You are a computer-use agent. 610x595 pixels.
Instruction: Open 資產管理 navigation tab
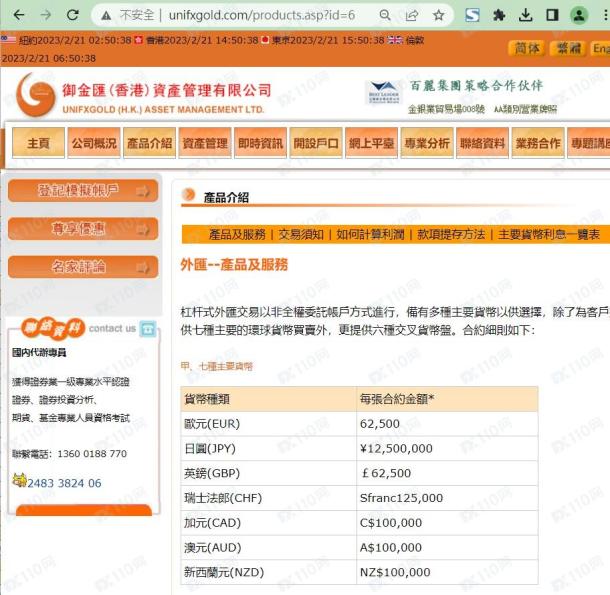pos(205,143)
